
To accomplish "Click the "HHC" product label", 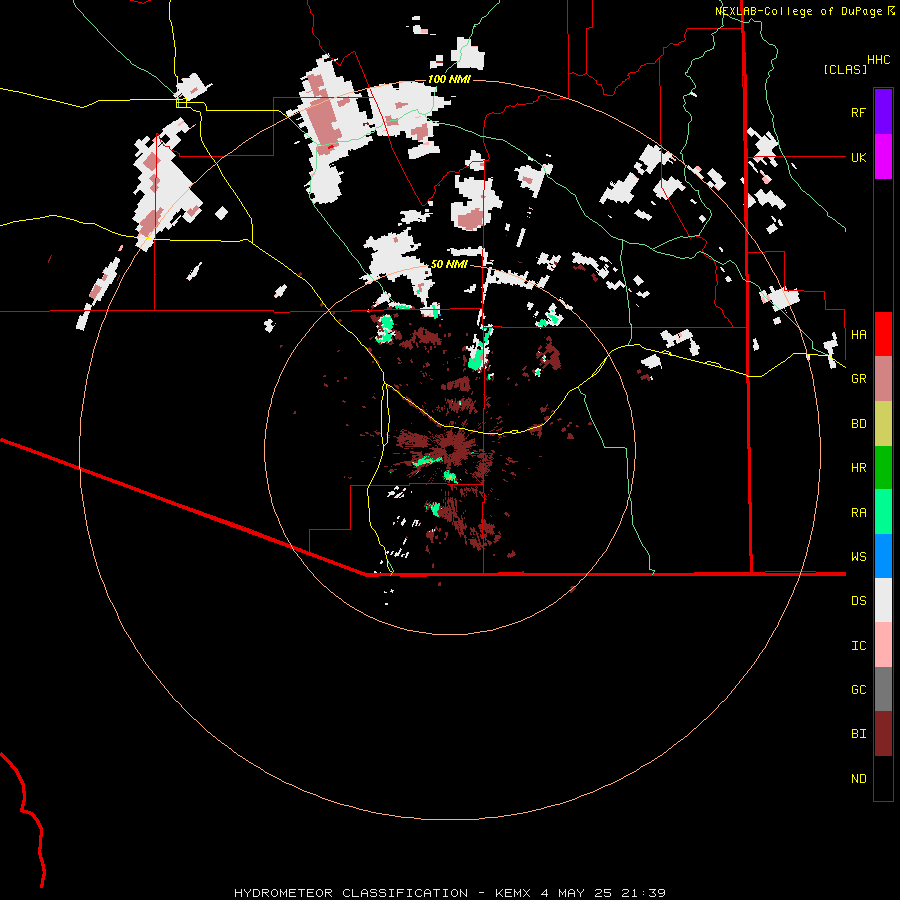I will tap(879, 60).
